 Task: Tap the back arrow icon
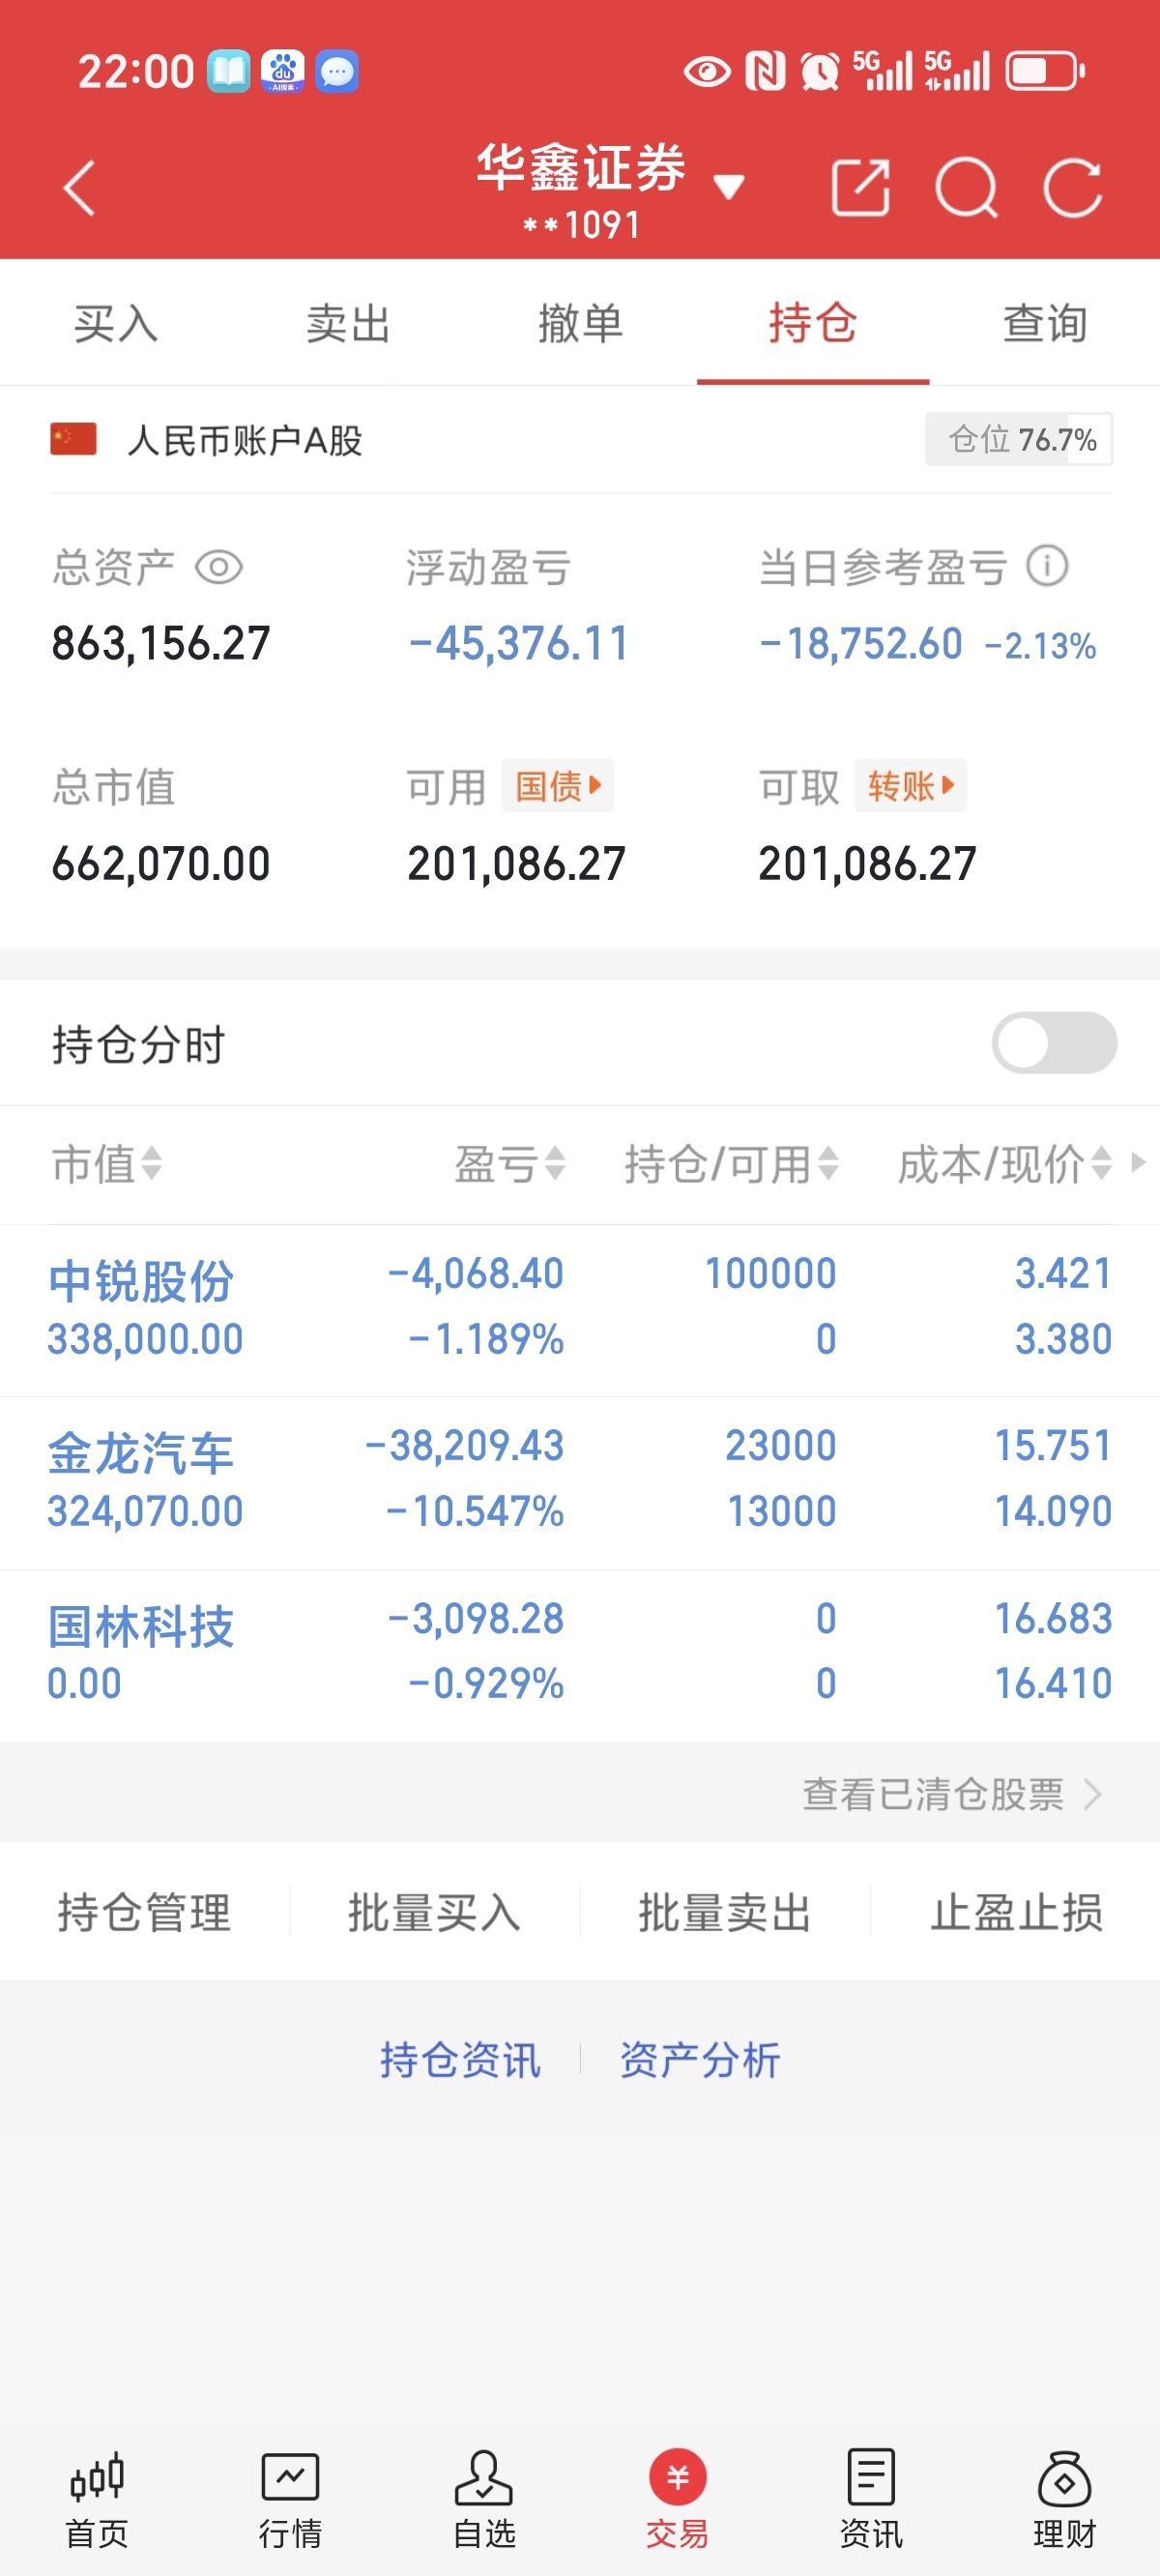click(79, 187)
